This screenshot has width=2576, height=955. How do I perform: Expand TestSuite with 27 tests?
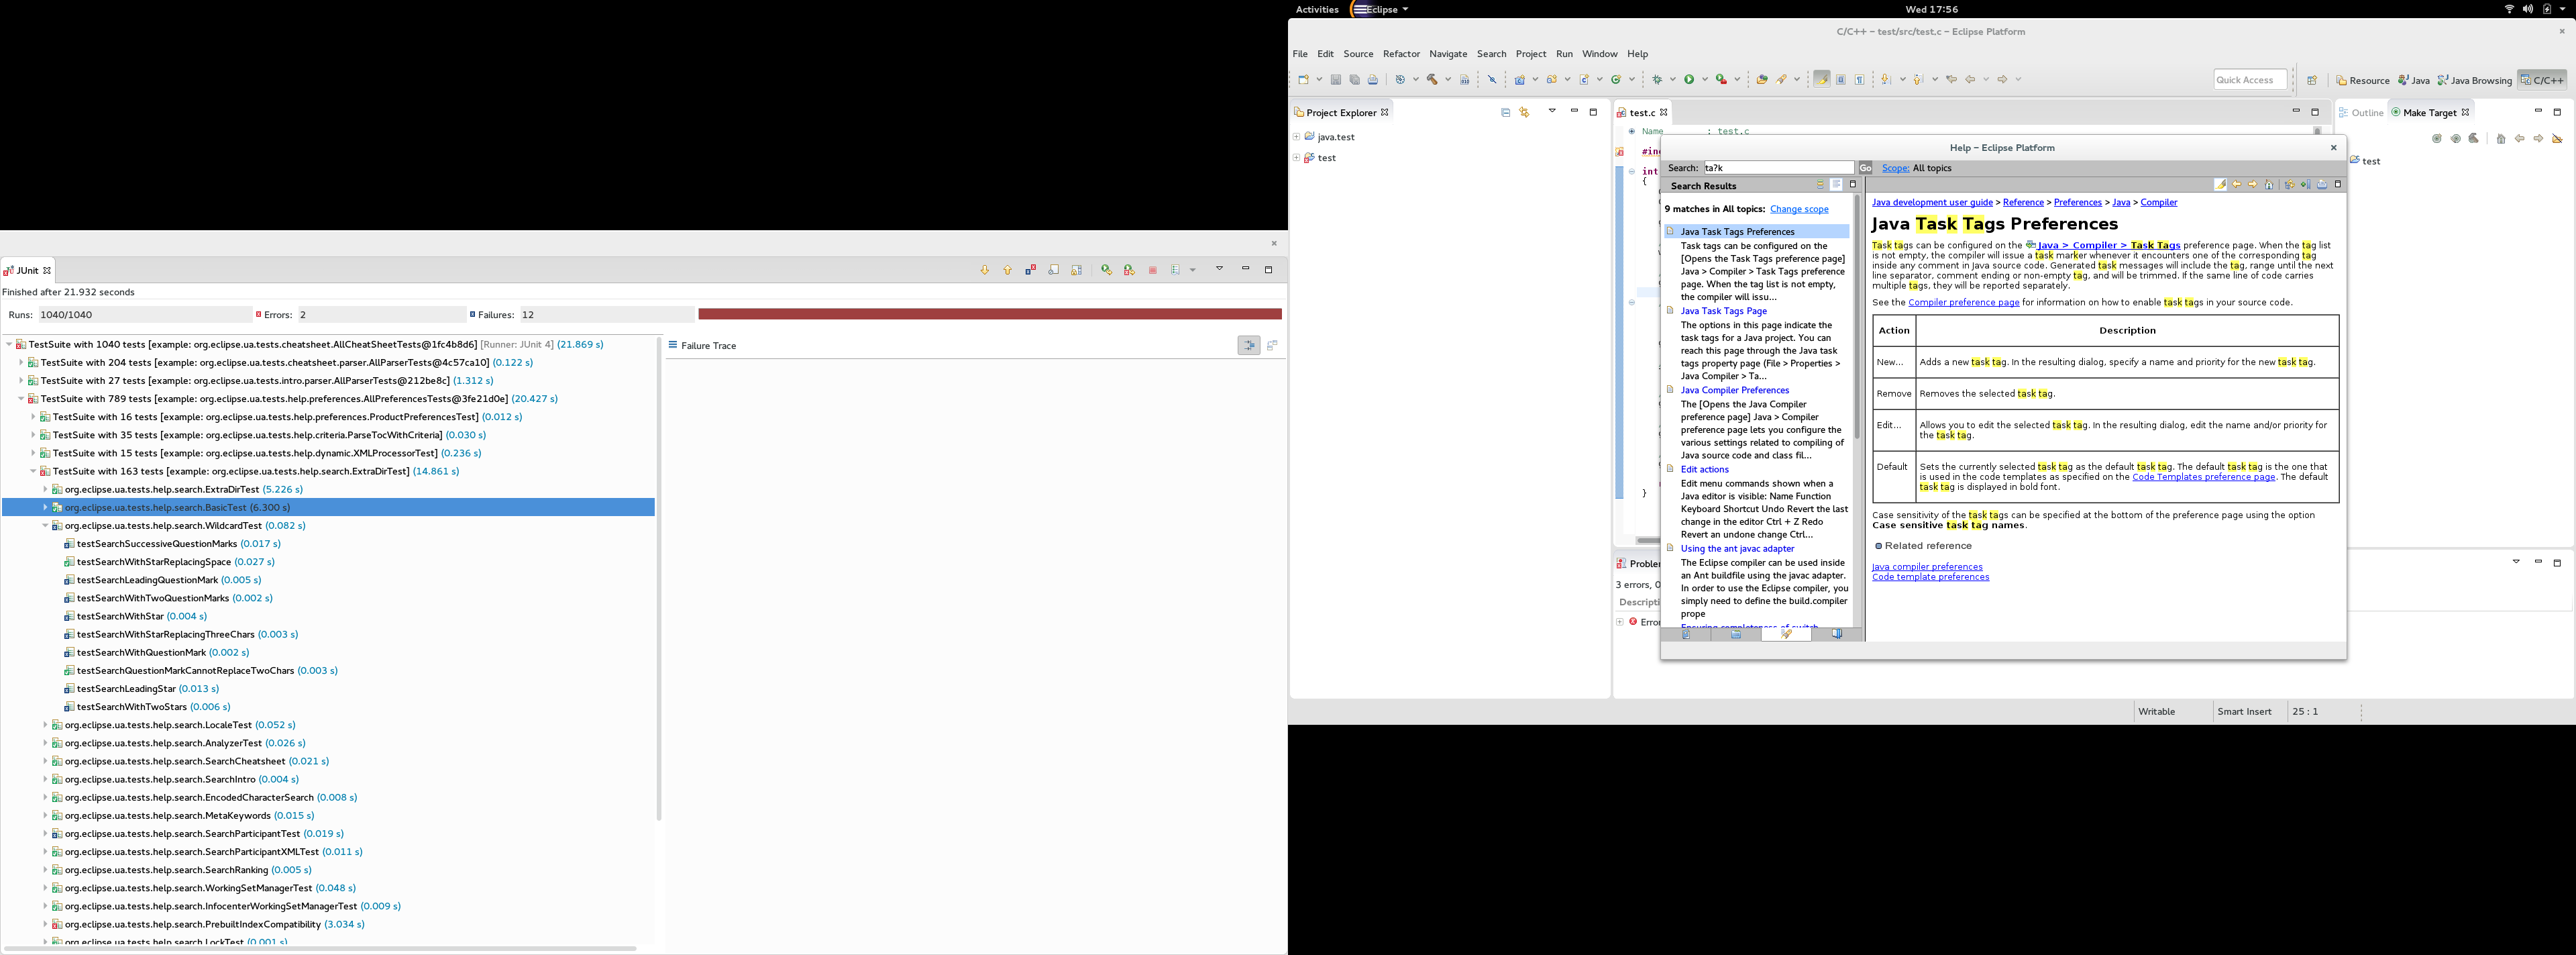click(21, 380)
